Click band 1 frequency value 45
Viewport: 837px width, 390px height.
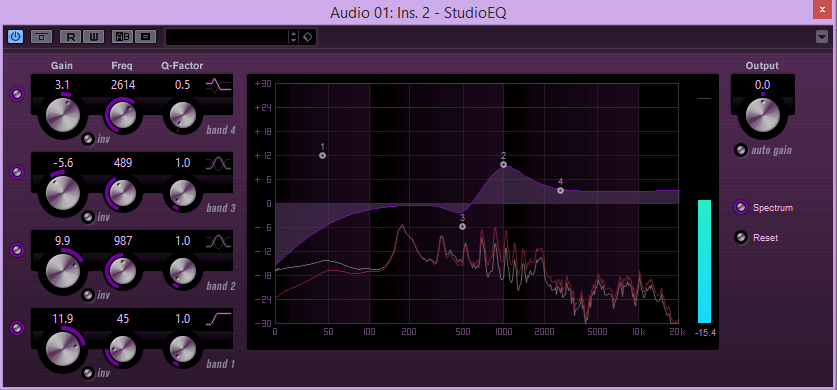point(123,319)
